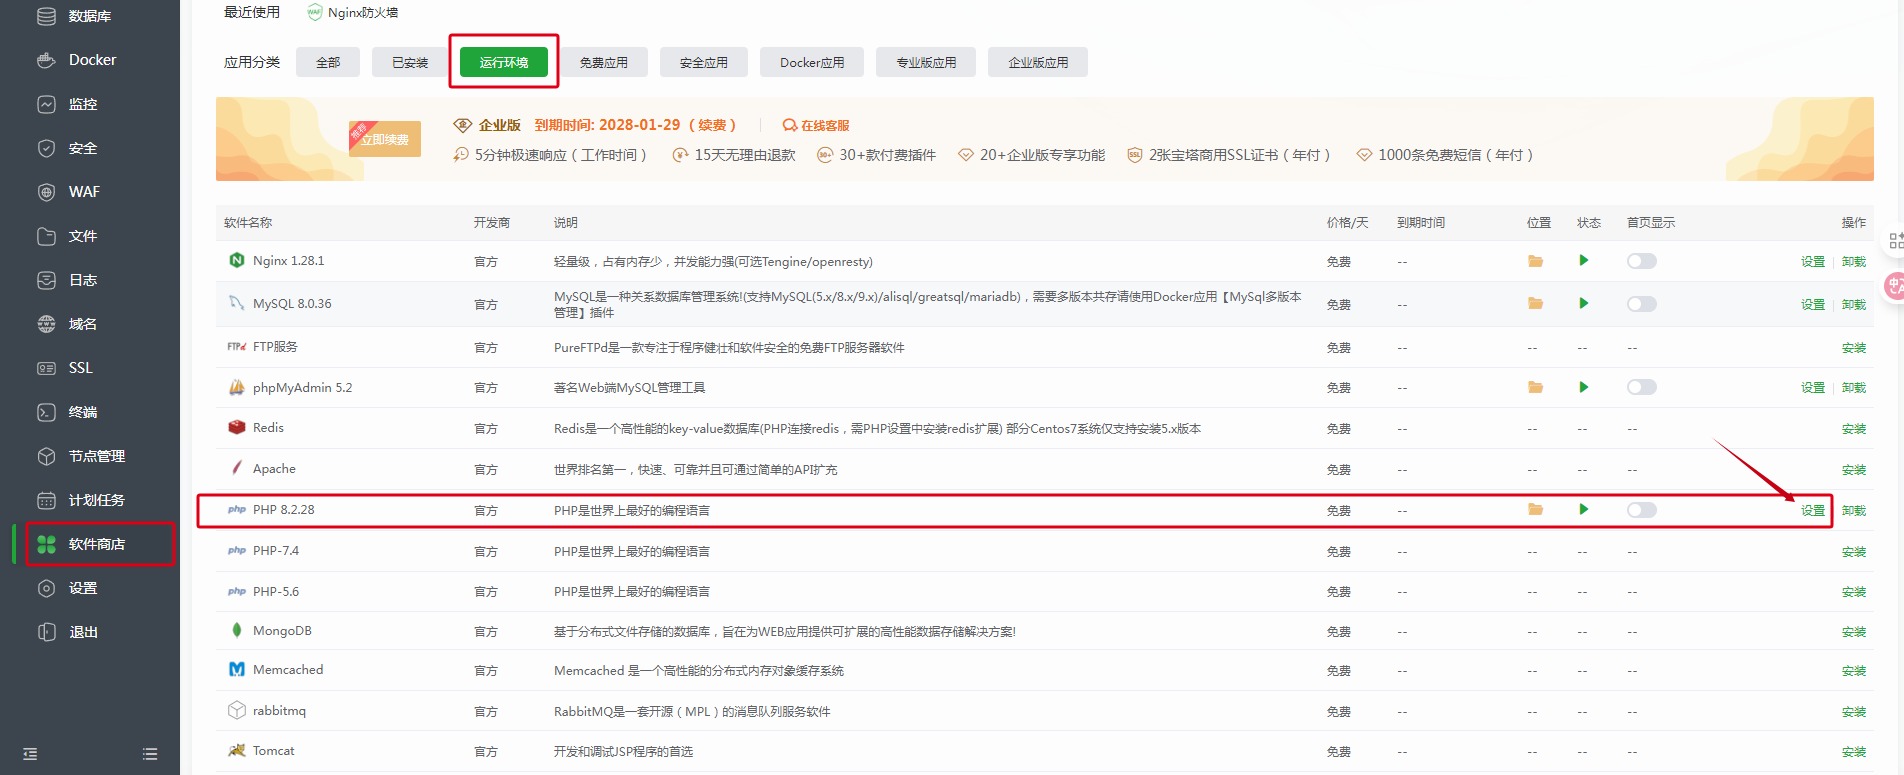Click 安装 for Tomcat
Image resolution: width=1904 pixels, height=775 pixels.
pos(1854,752)
